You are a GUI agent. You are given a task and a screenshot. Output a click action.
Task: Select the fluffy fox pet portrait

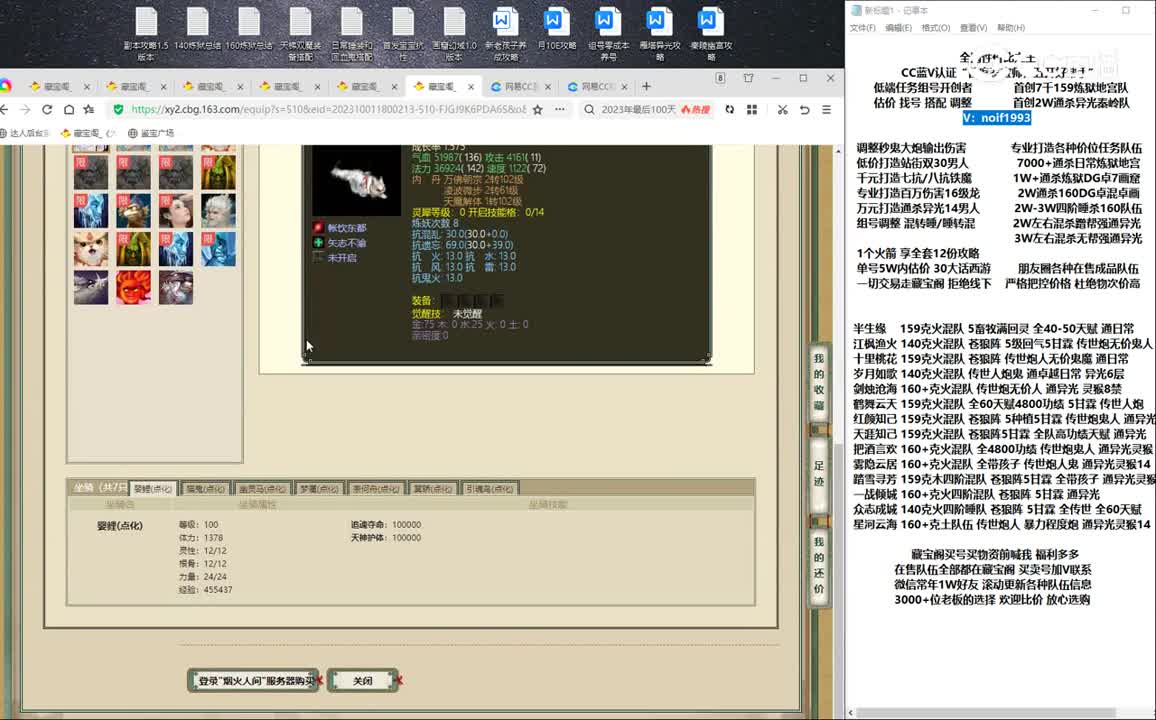click(91, 249)
